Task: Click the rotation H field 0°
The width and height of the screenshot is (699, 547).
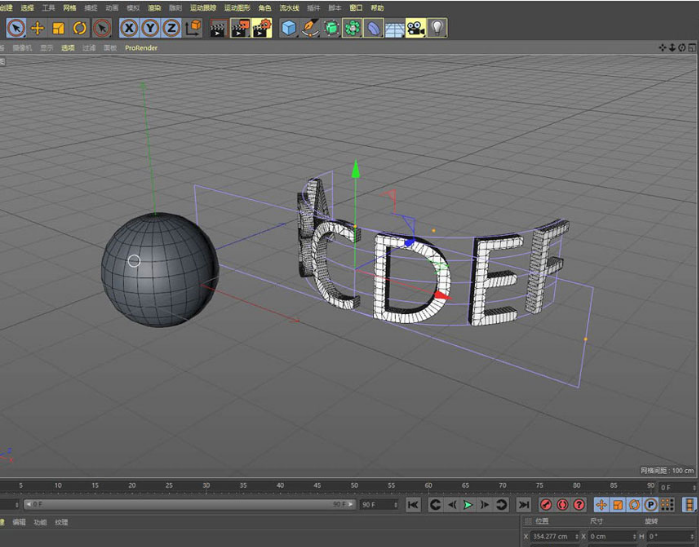Action: (x=671, y=536)
